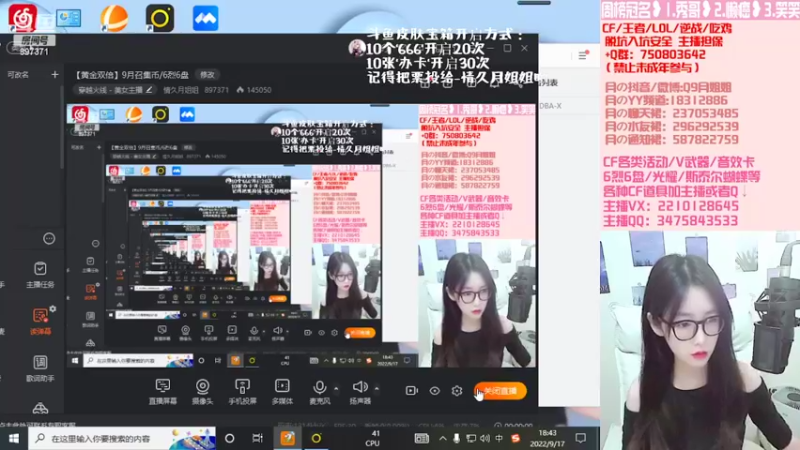Click the popularity flame count 145050
This screenshot has height=450, width=800.
coord(254,90)
